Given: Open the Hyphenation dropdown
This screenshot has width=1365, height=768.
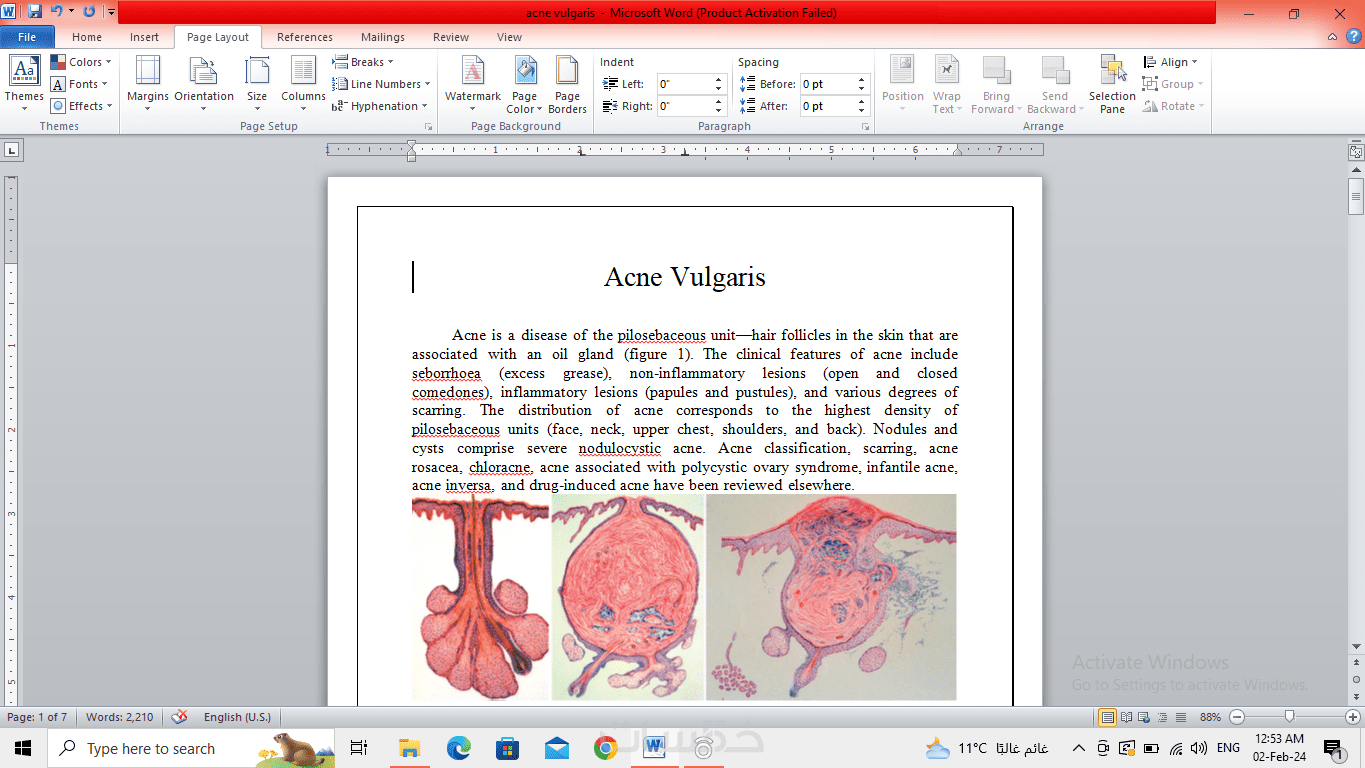Looking at the screenshot, I should (380, 106).
